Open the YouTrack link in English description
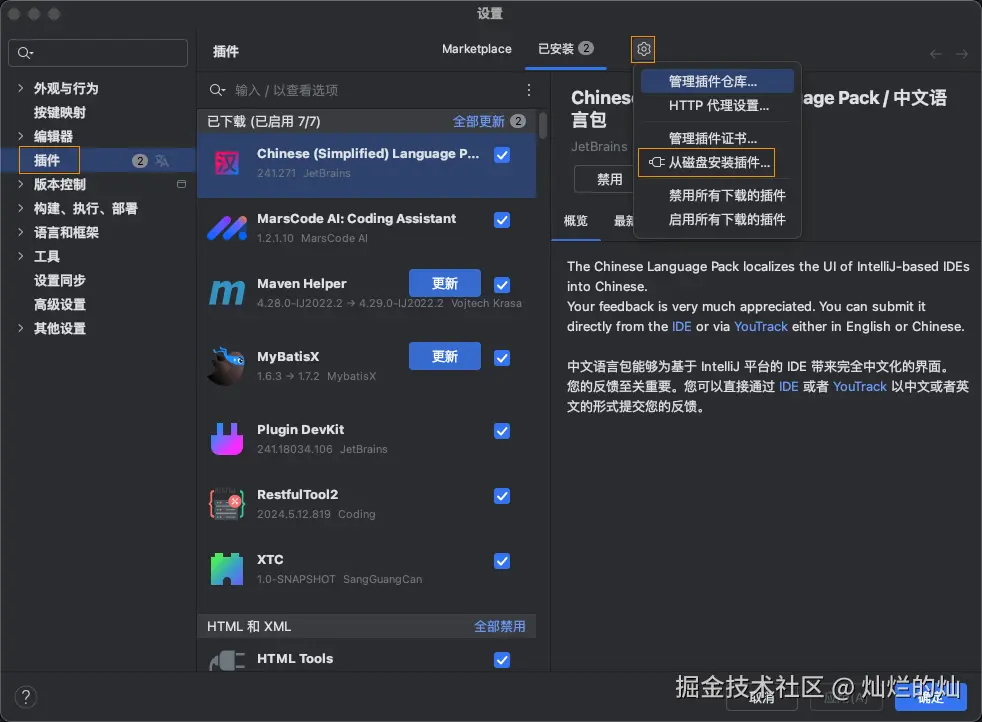Viewport: 982px width, 722px height. [760, 326]
